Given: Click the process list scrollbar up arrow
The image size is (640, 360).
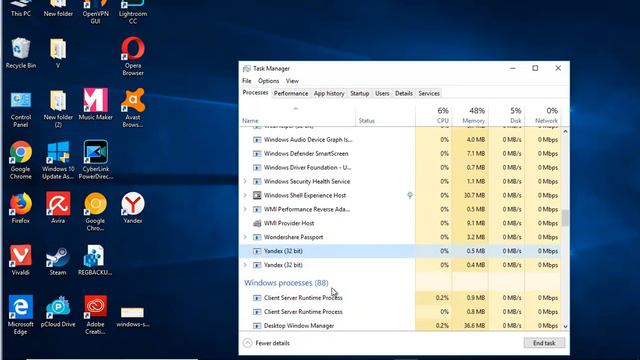Looking at the screenshot, I should pyautogui.click(x=565, y=131).
